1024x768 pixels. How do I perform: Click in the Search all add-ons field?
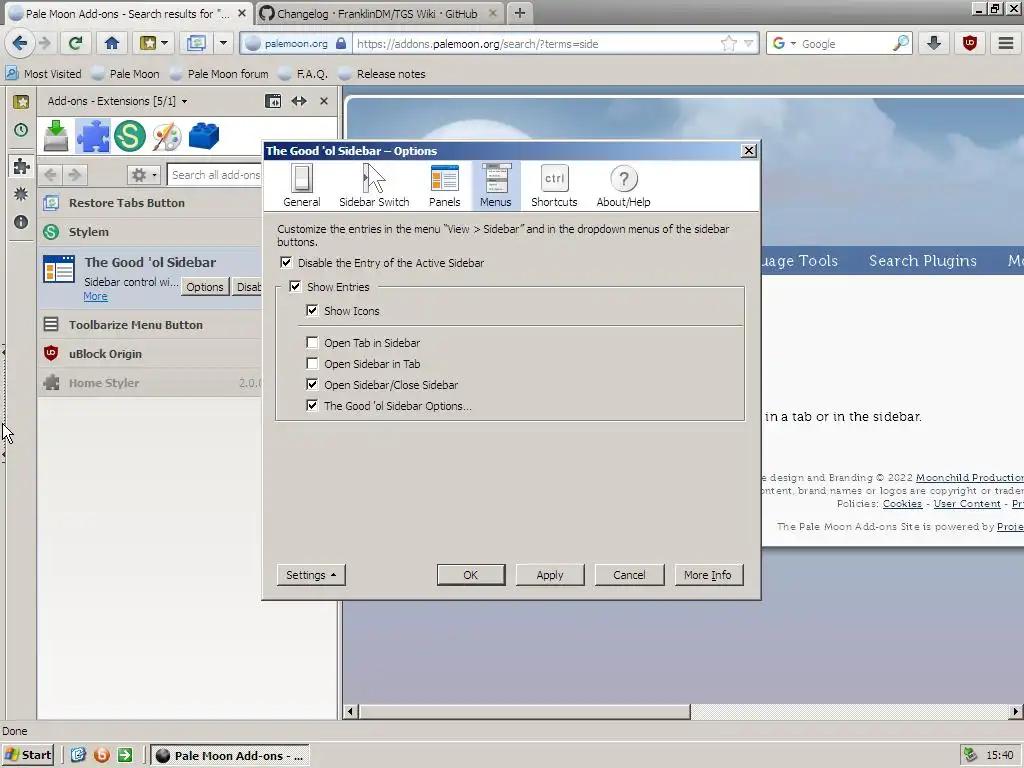click(214, 175)
